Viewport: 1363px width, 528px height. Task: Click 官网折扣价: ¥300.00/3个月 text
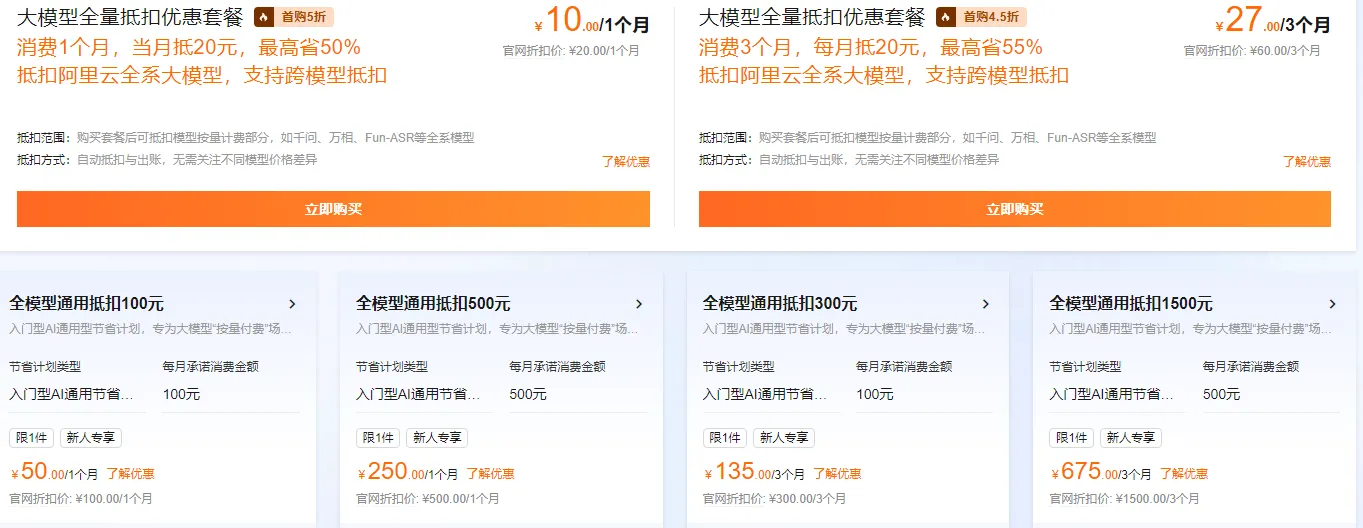coord(775,498)
